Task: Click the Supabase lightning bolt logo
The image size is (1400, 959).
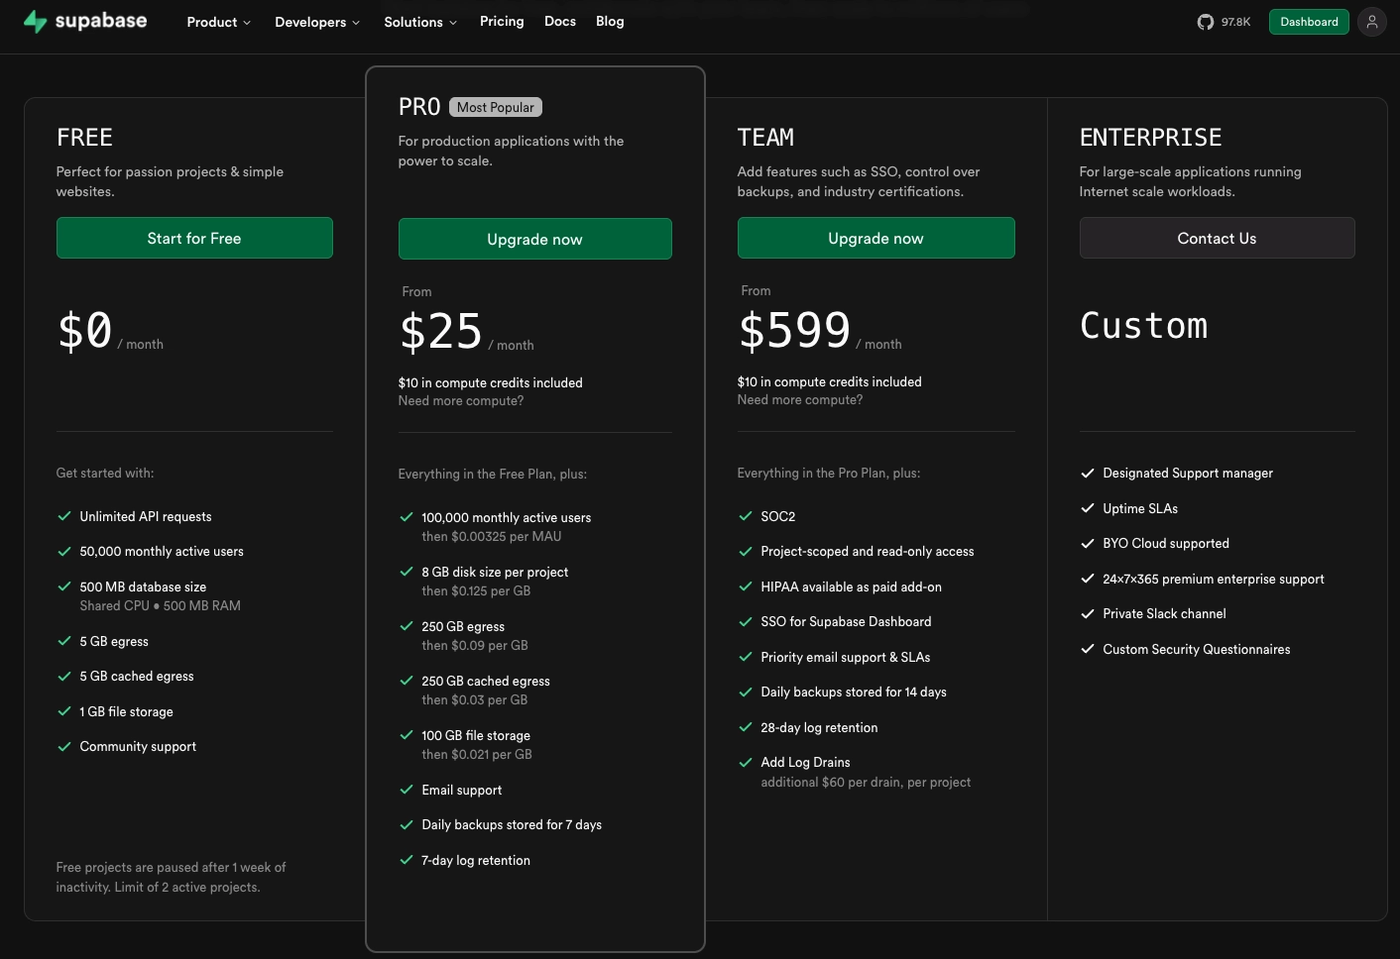Action: coord(35,22)
